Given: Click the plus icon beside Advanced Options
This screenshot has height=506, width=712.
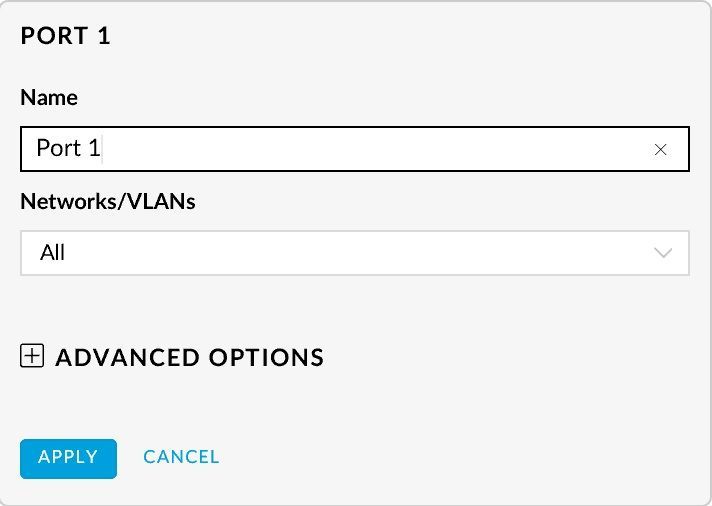Looking at the screenshot, I should pyautogui.click(x=32, y=356).
